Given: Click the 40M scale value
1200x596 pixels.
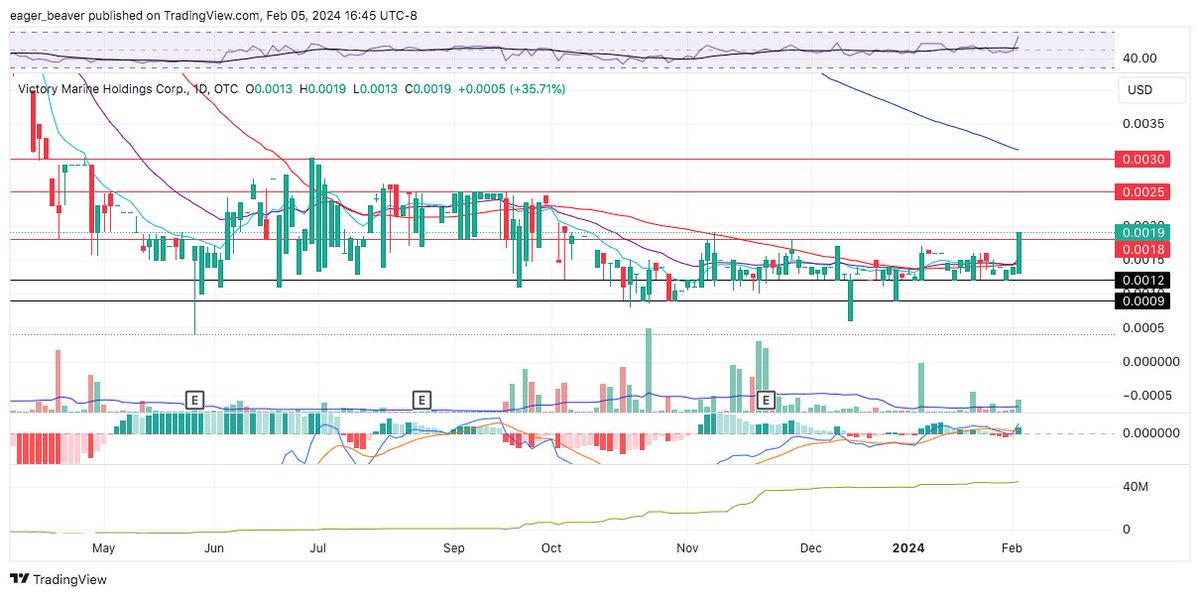Looking at the screenshot, I should click(x=1134, y=487).
